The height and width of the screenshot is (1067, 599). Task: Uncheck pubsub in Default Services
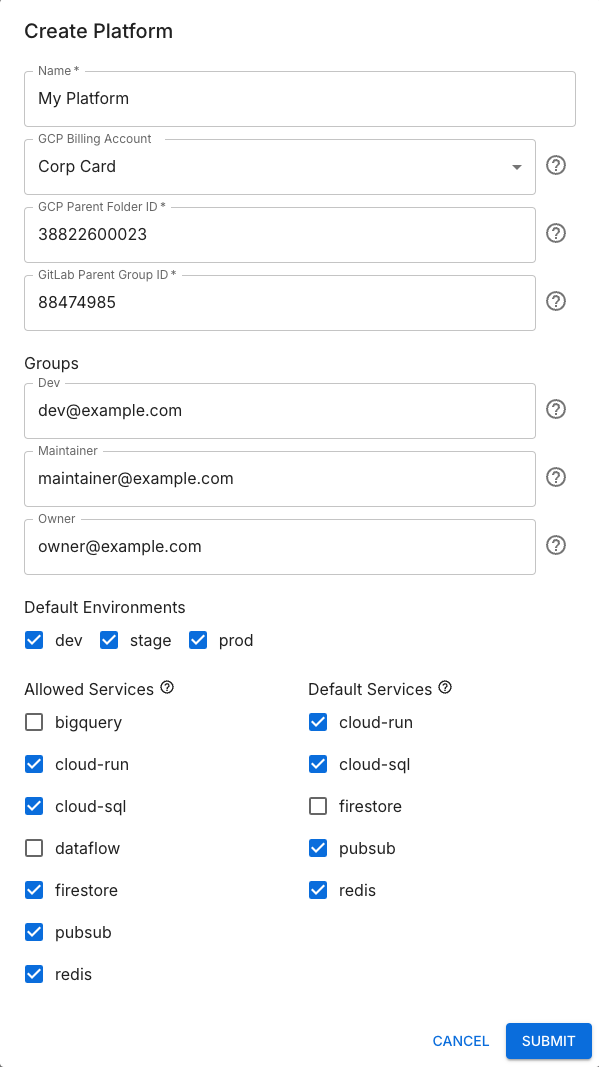pos(317,848)
